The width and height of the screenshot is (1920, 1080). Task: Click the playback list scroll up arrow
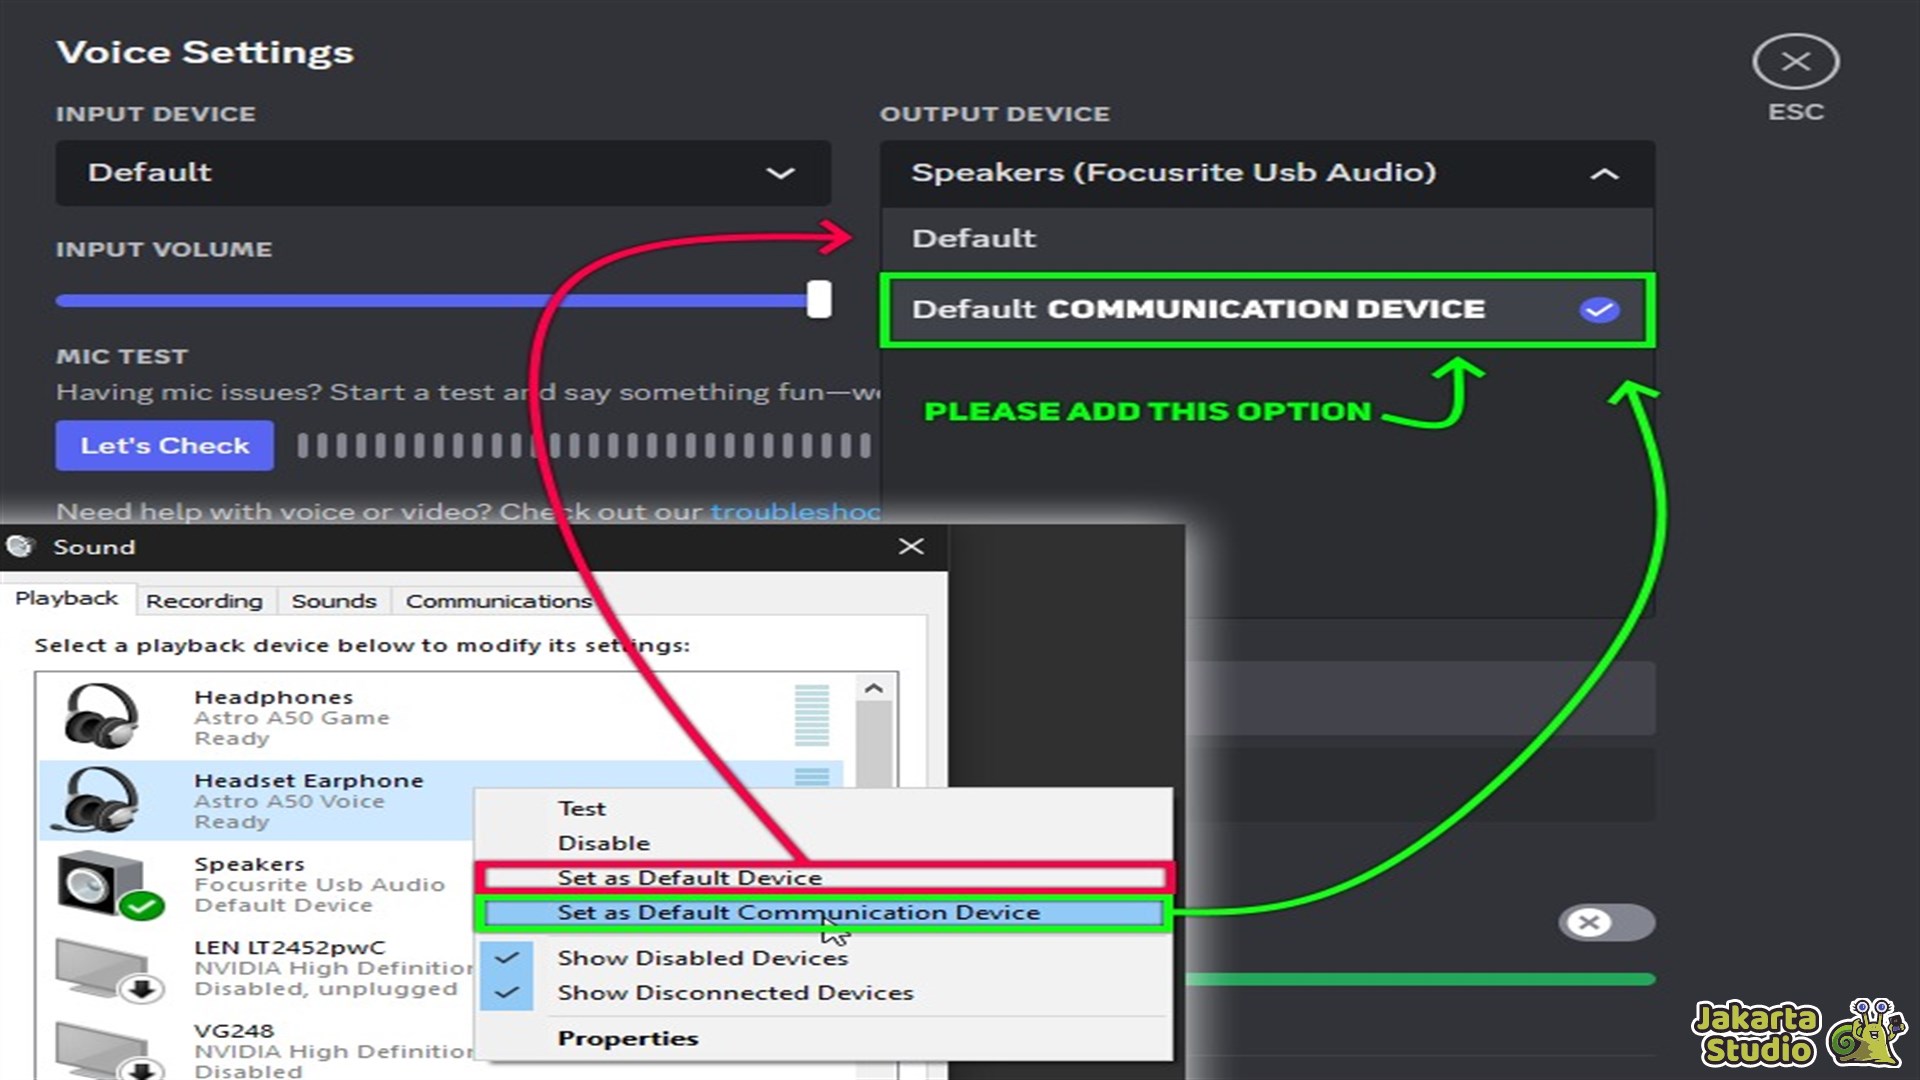click(873, 689)
